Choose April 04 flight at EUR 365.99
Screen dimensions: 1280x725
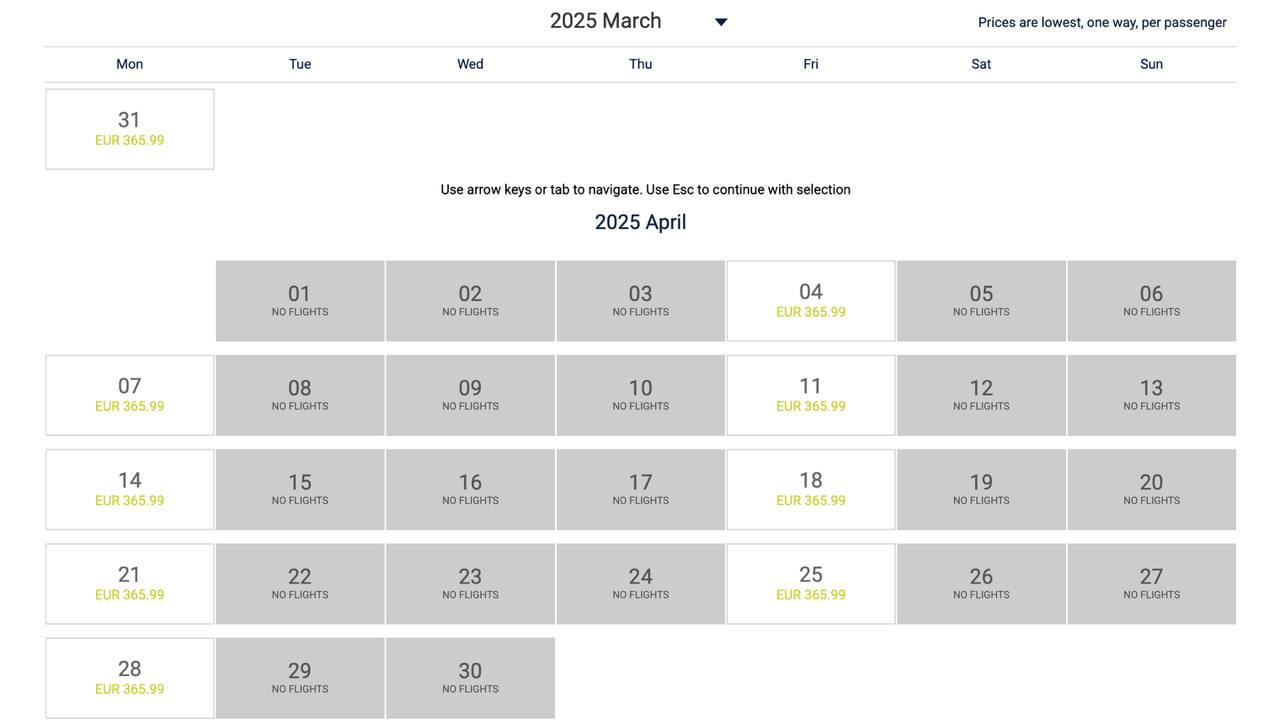811,301
